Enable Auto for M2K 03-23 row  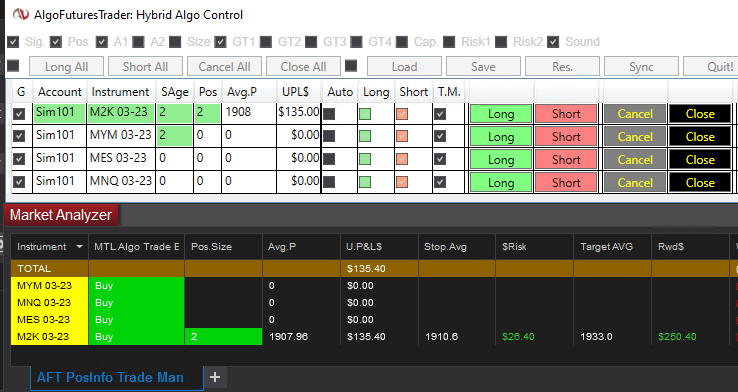[x=329, y=114]
